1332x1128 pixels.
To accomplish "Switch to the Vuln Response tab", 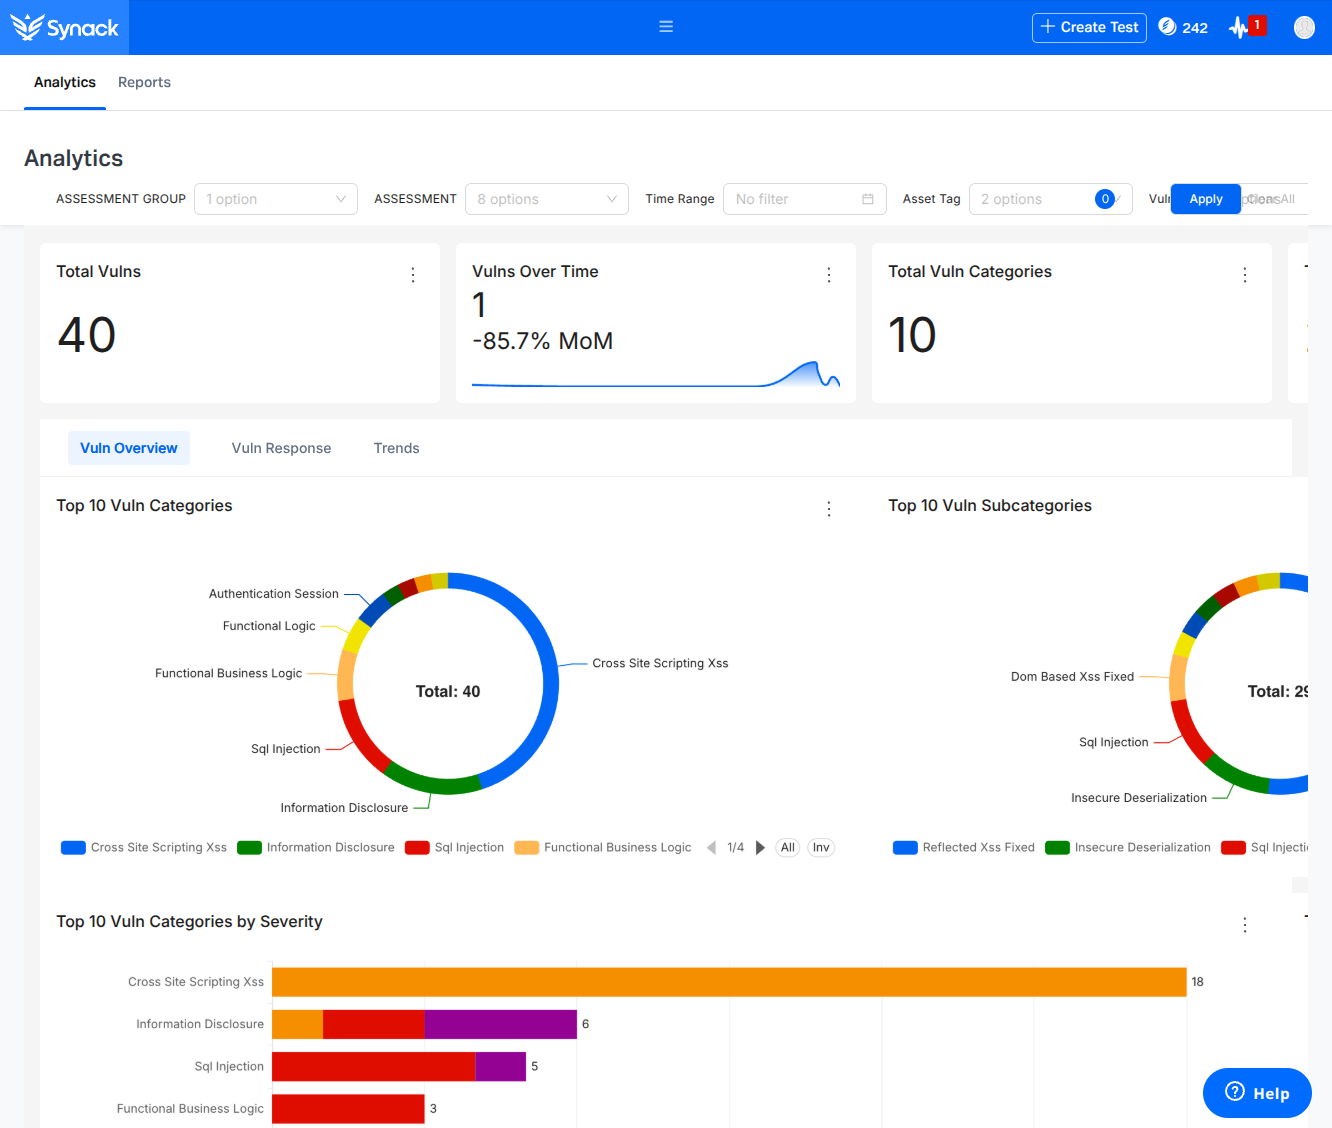I will coord(281,448).
